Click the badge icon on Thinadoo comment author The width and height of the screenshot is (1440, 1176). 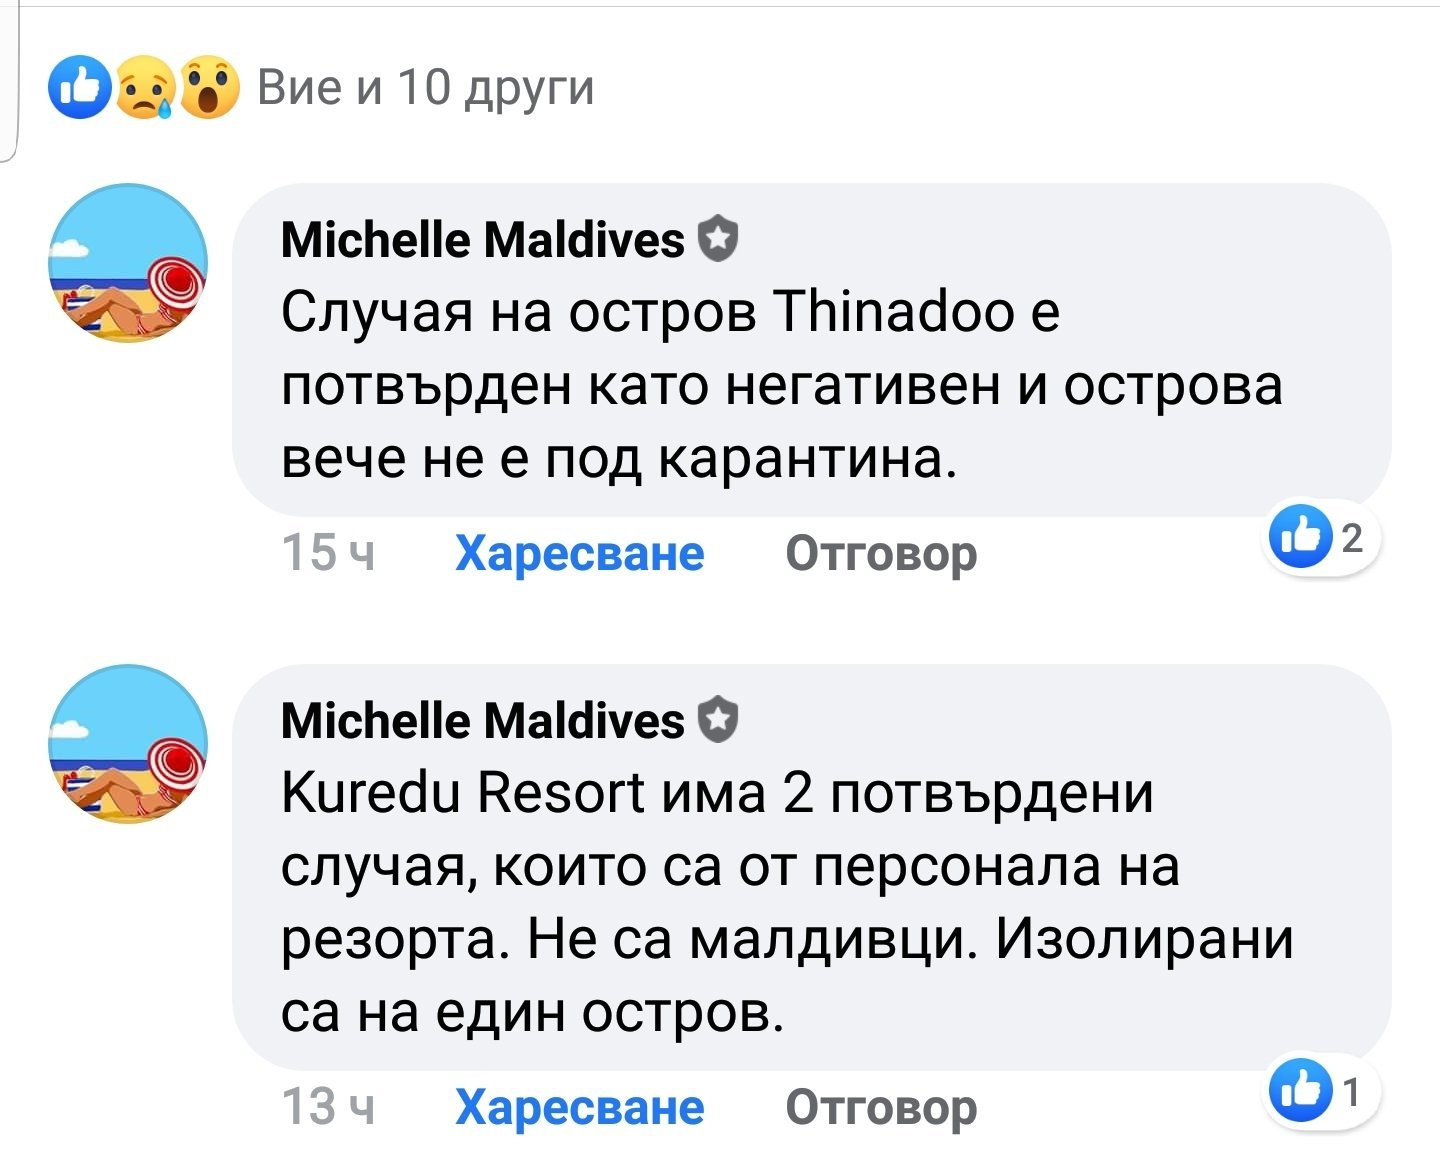(717, 241)
